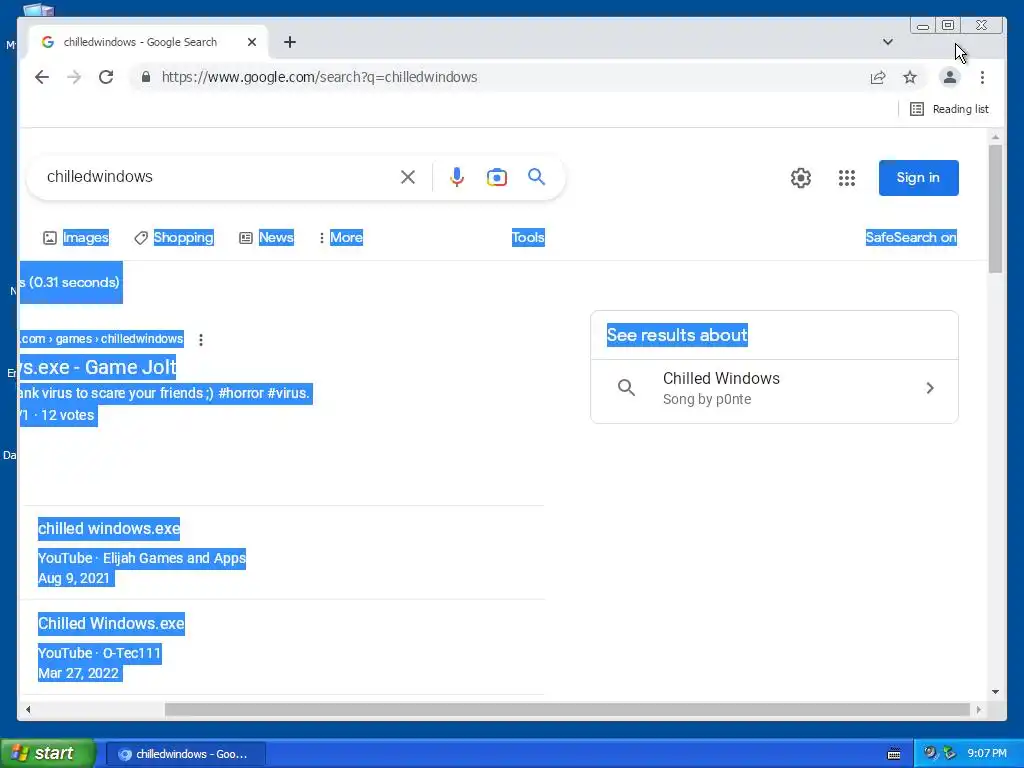Switch to the Shopping results tab
Image resolution: width=1024 pixels, height=768 pixels.
coord(174,238)
